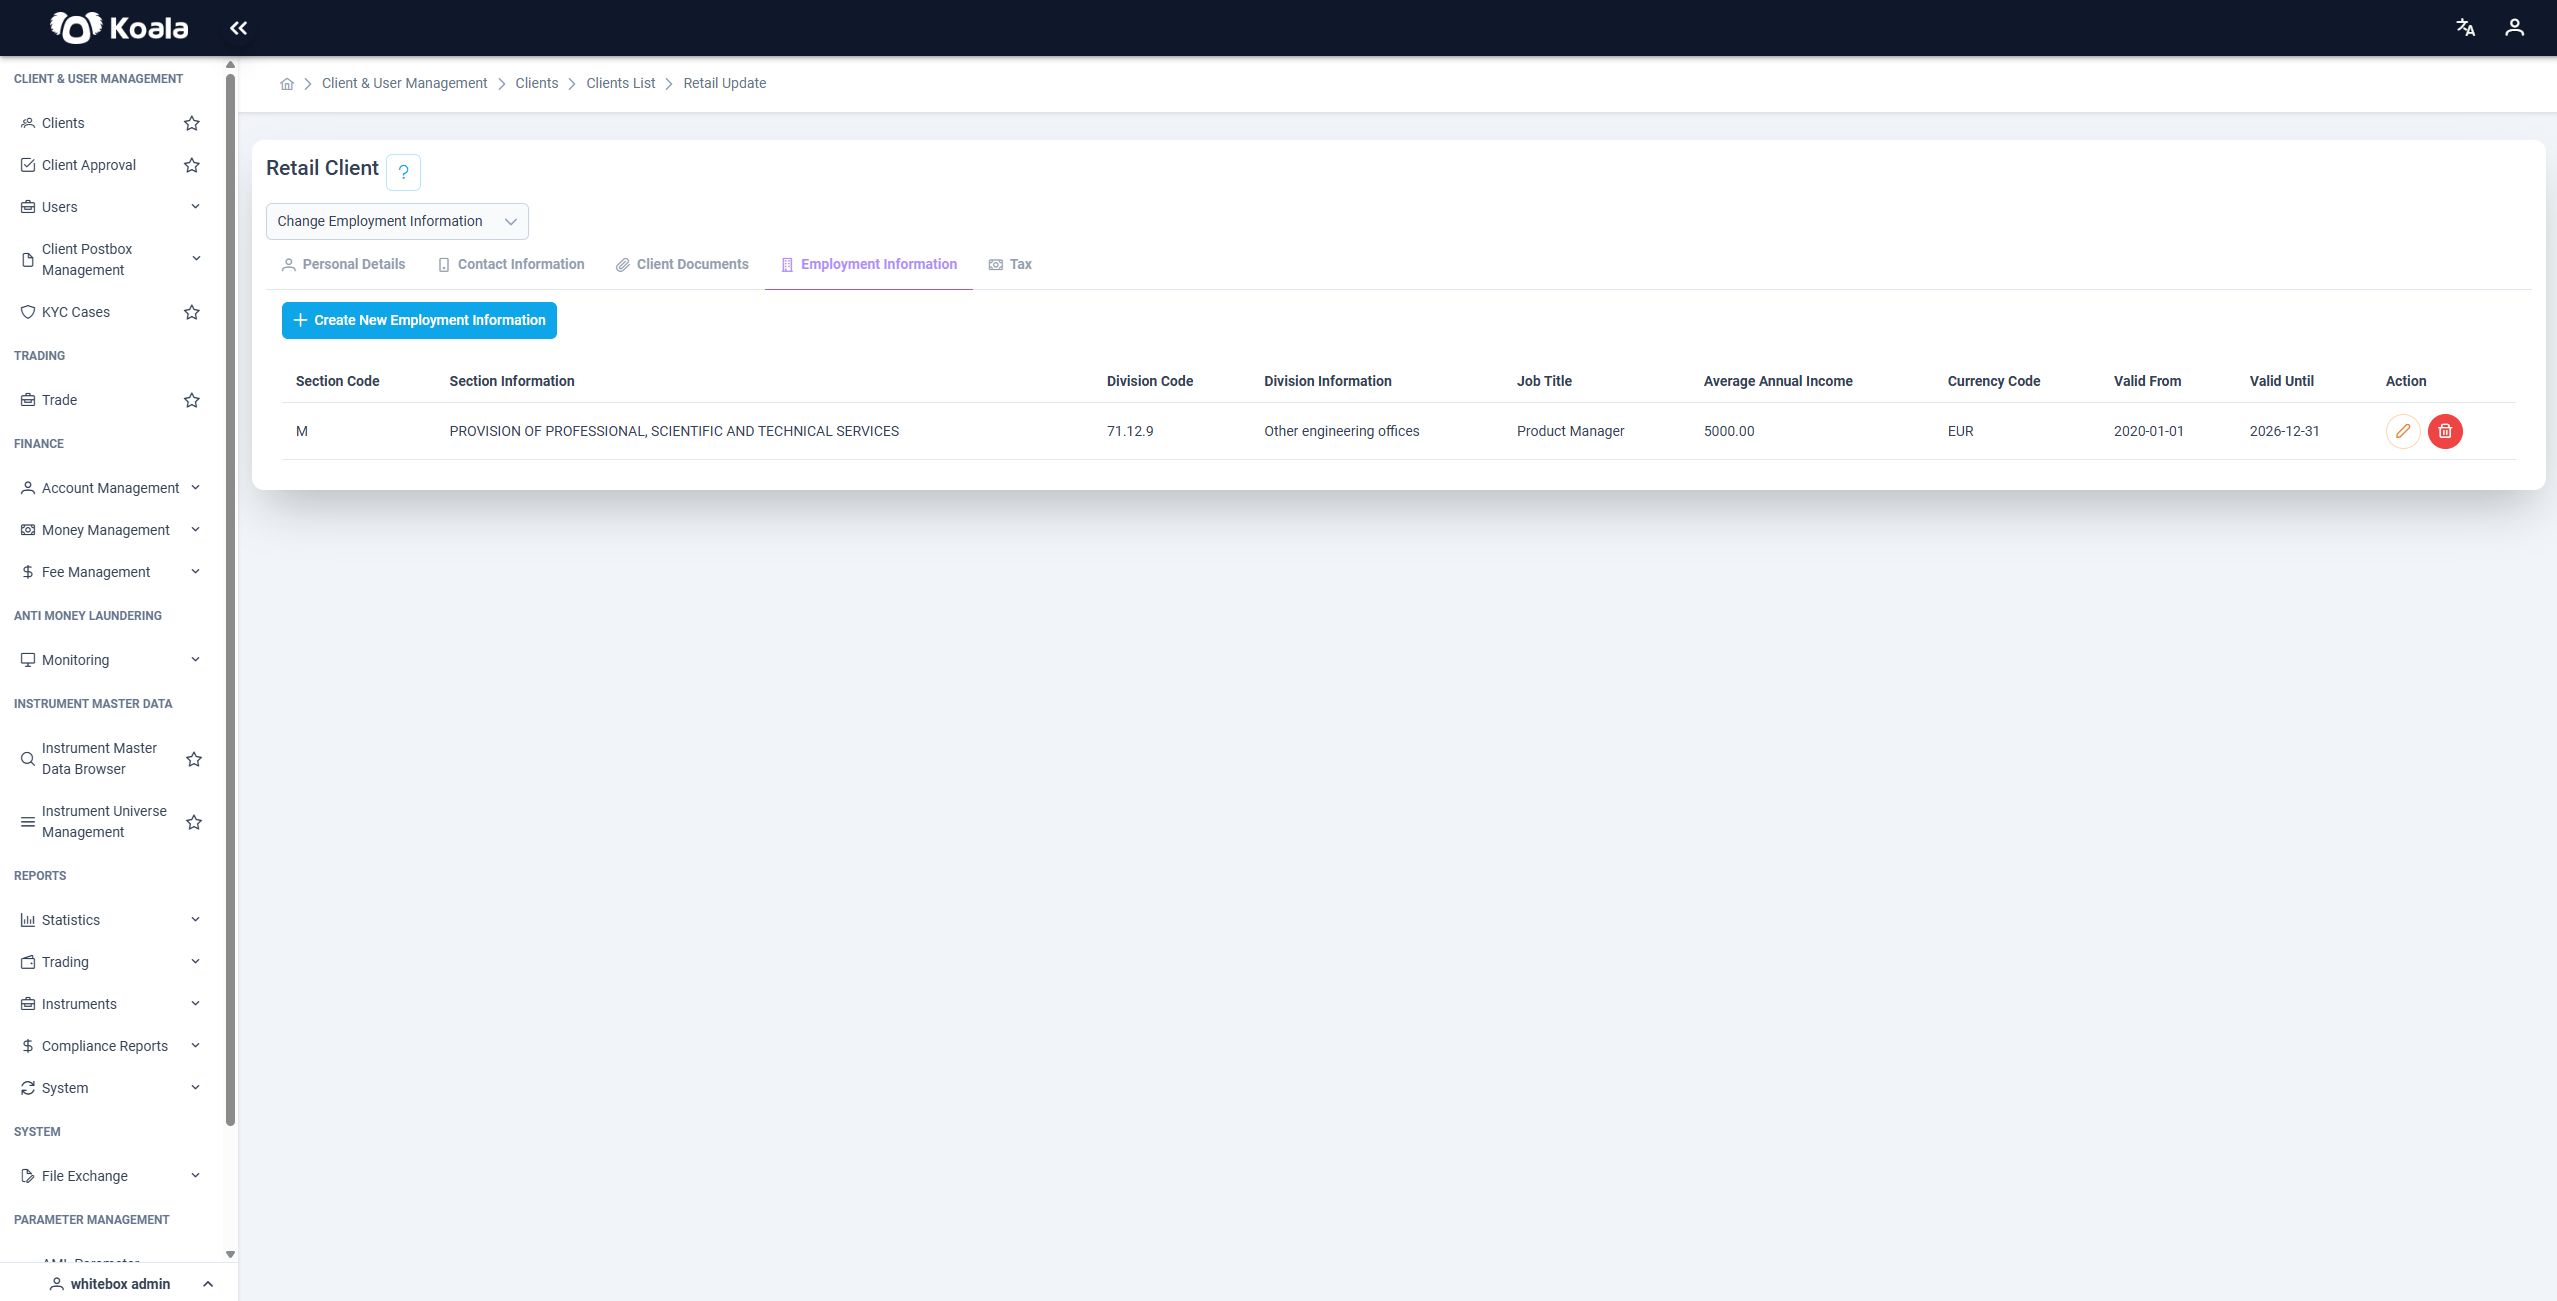The image size is (2557, 1301).
Task: Select the EUR currency code cell
Action: (1960, 431)
